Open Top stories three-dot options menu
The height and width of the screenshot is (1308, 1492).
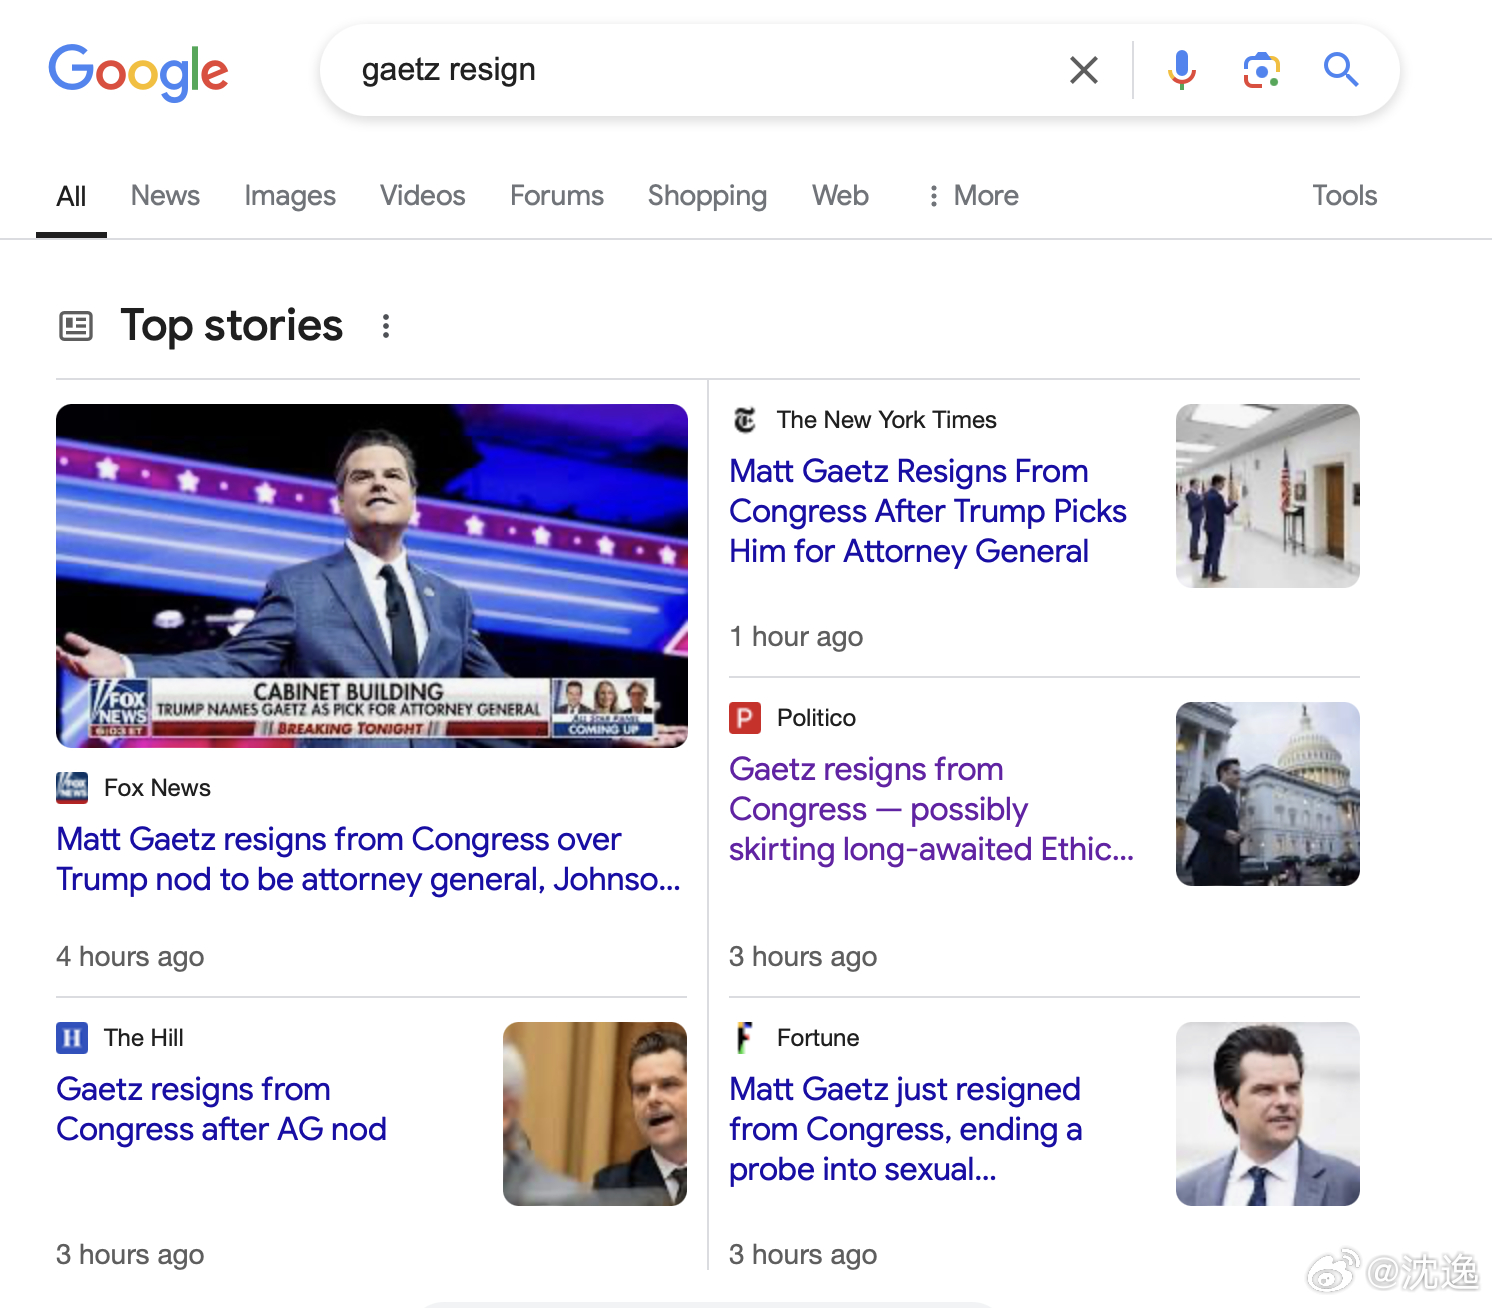coord(386,326)
